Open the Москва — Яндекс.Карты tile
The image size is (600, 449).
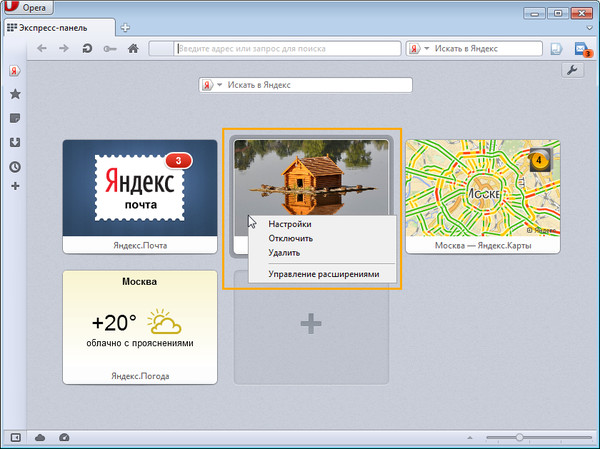(x=483, y=196)
